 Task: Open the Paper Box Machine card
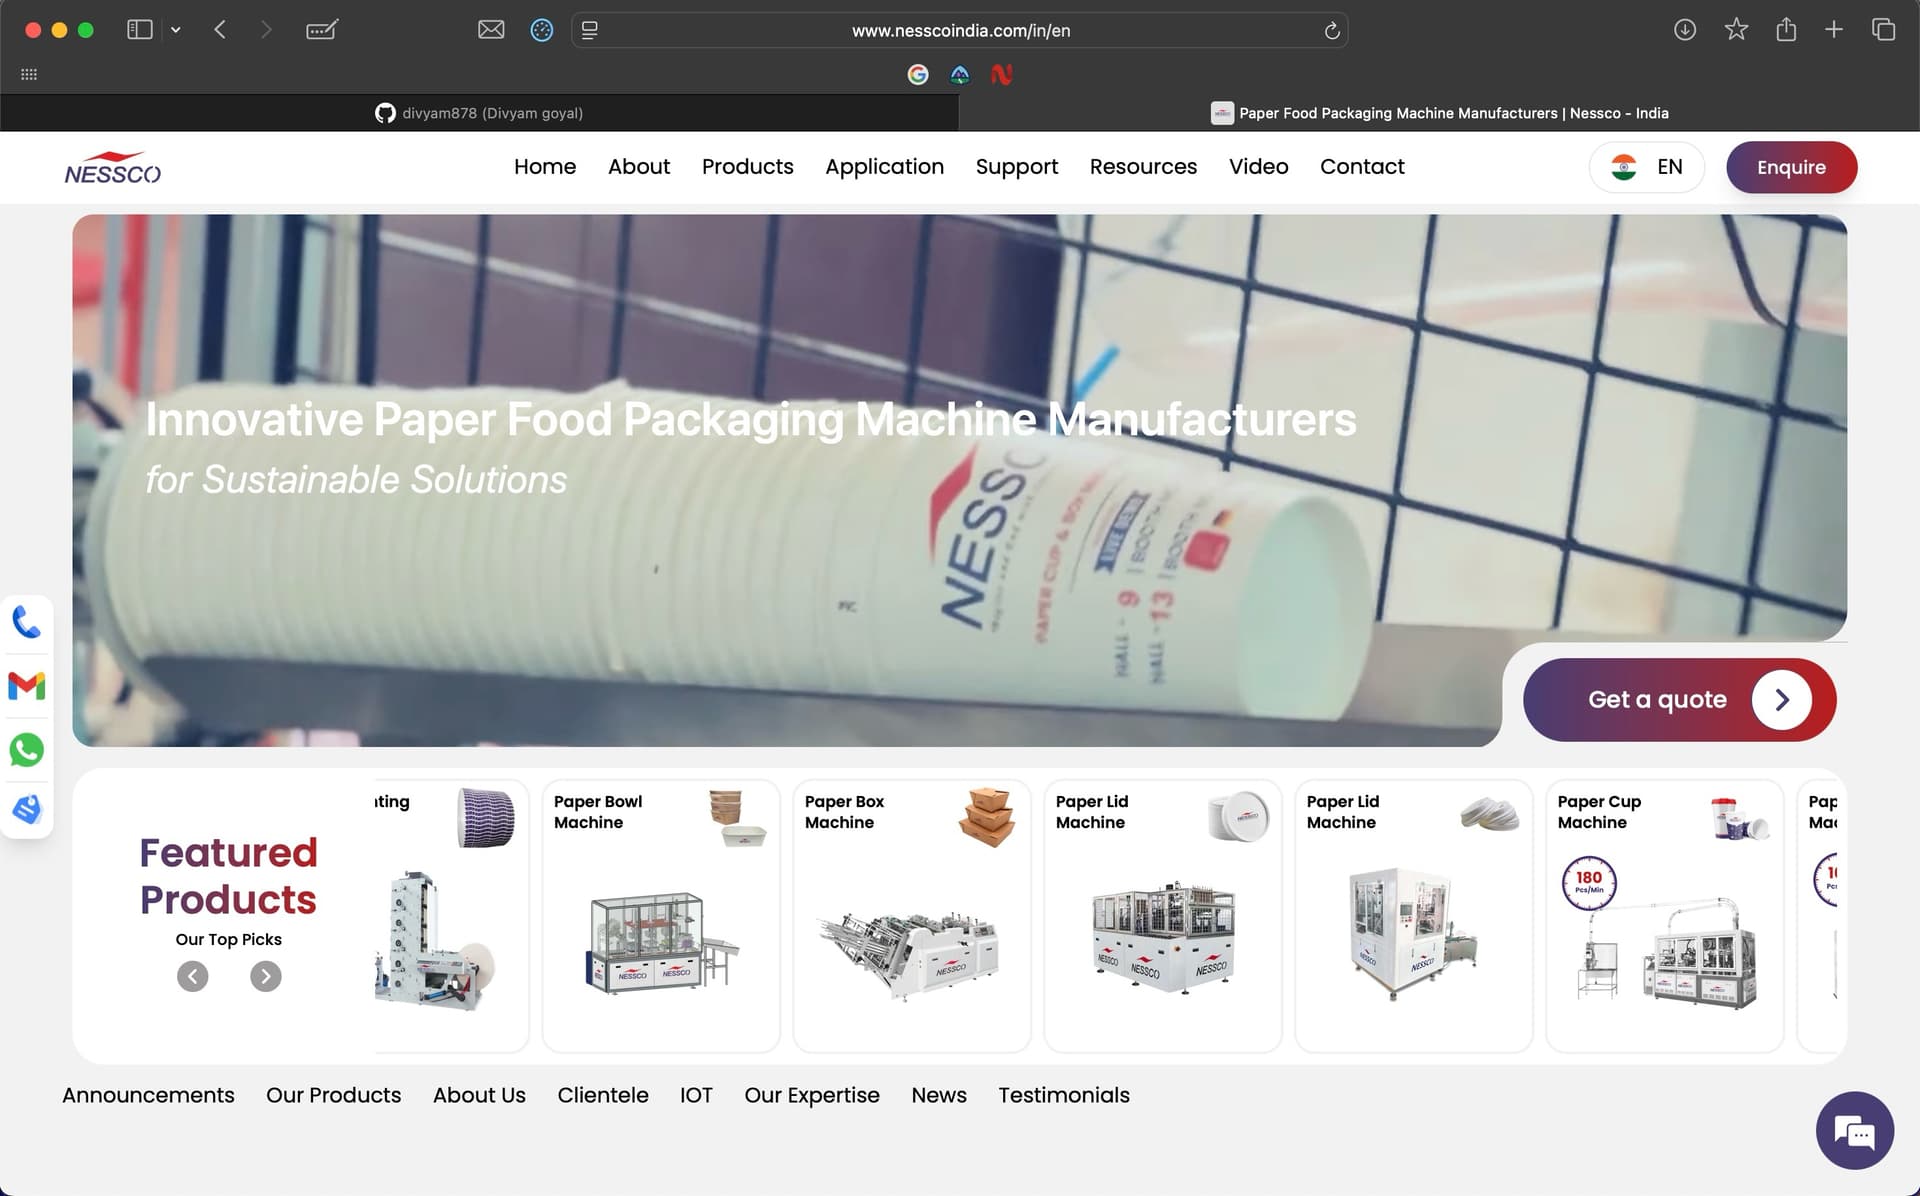coord(912,916)
